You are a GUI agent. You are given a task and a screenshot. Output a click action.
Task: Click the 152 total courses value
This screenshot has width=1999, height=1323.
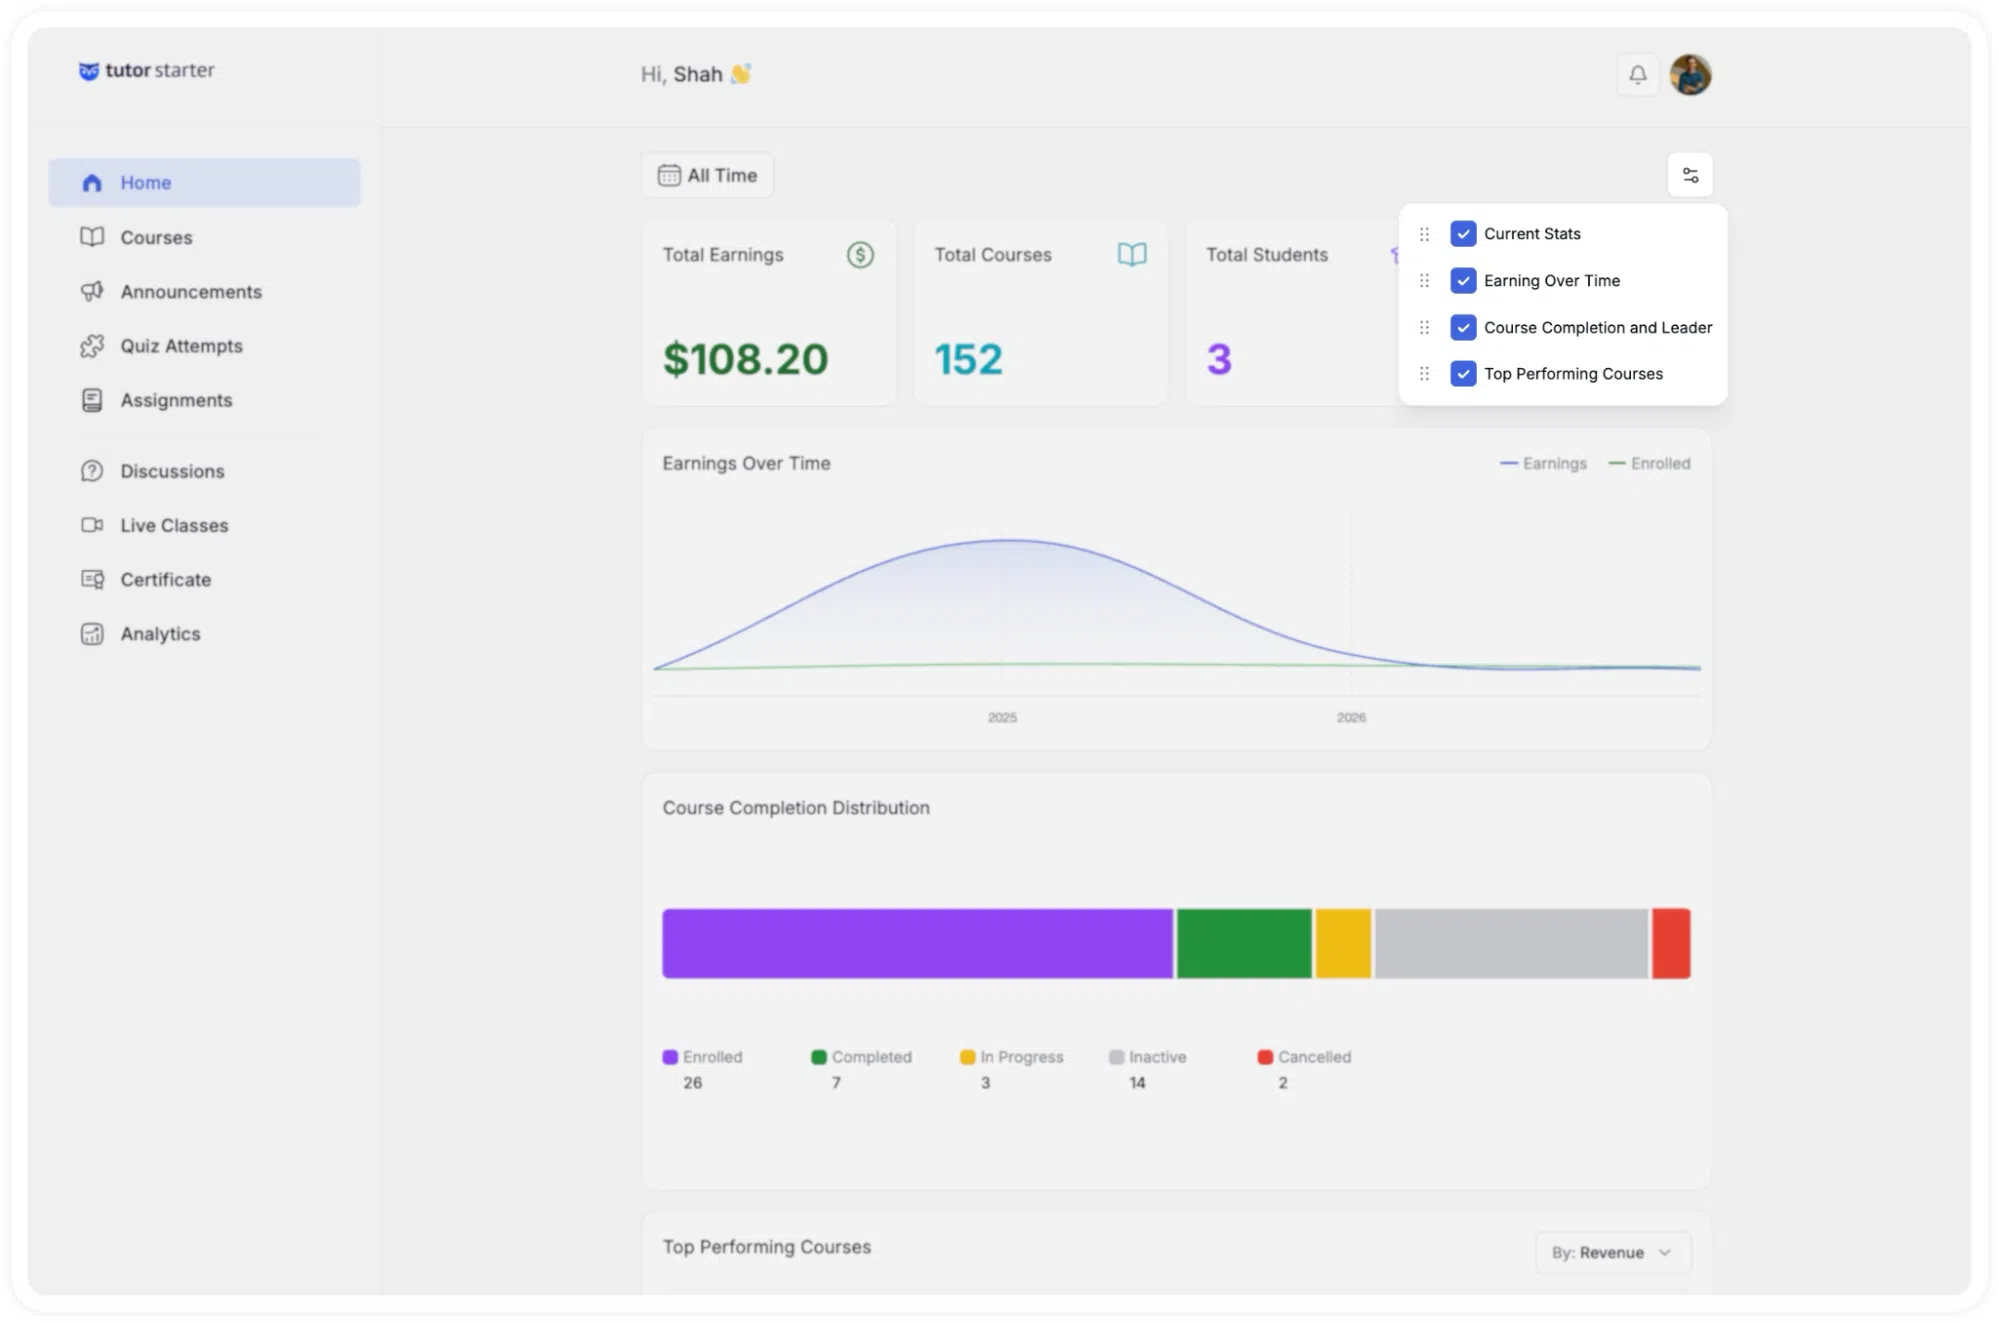(x=968, y=359)
